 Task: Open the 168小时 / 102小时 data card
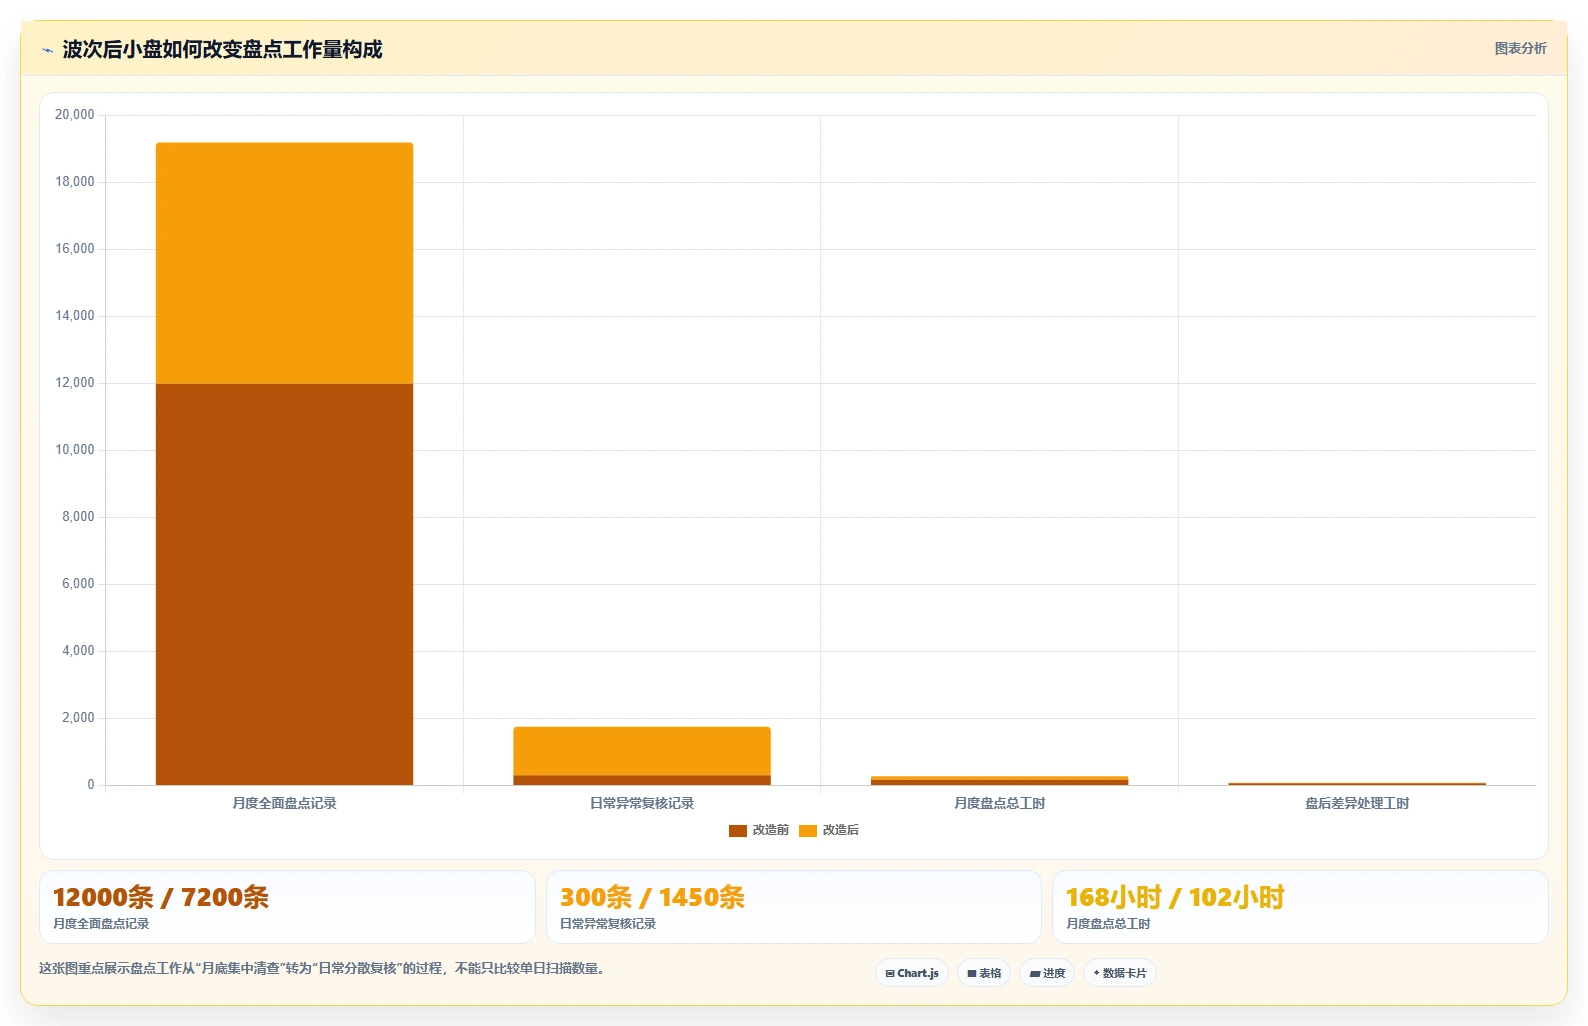click(x=1300, y=907)
